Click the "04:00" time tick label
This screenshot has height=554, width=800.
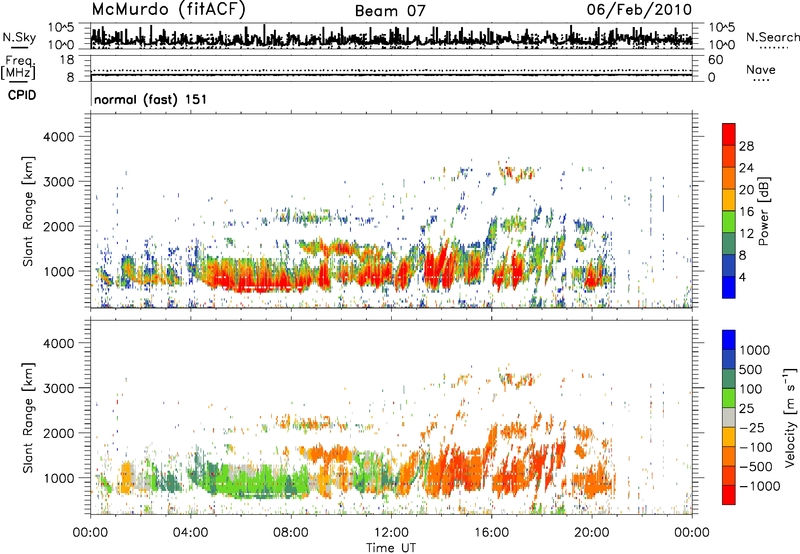tap(190, 533)
